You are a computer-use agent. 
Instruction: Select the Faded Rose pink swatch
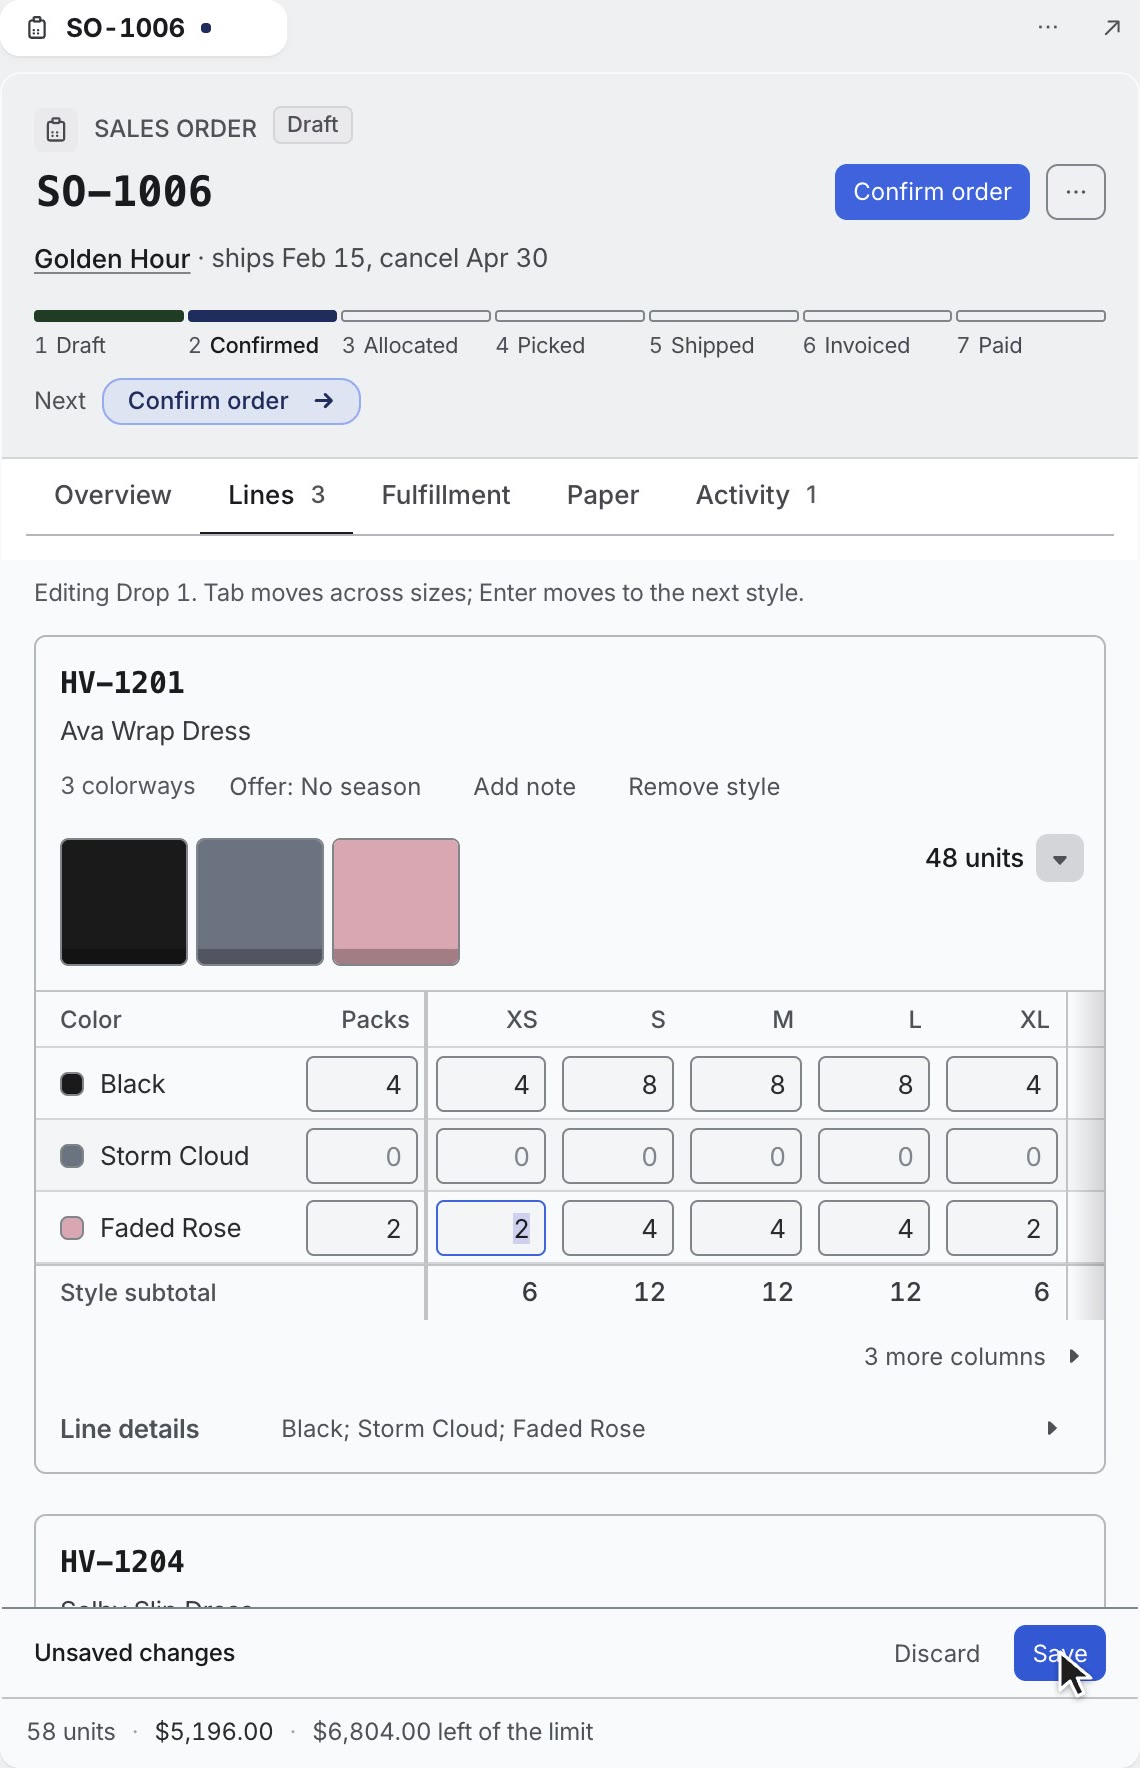pyautogui.click(x=396, y=902)
